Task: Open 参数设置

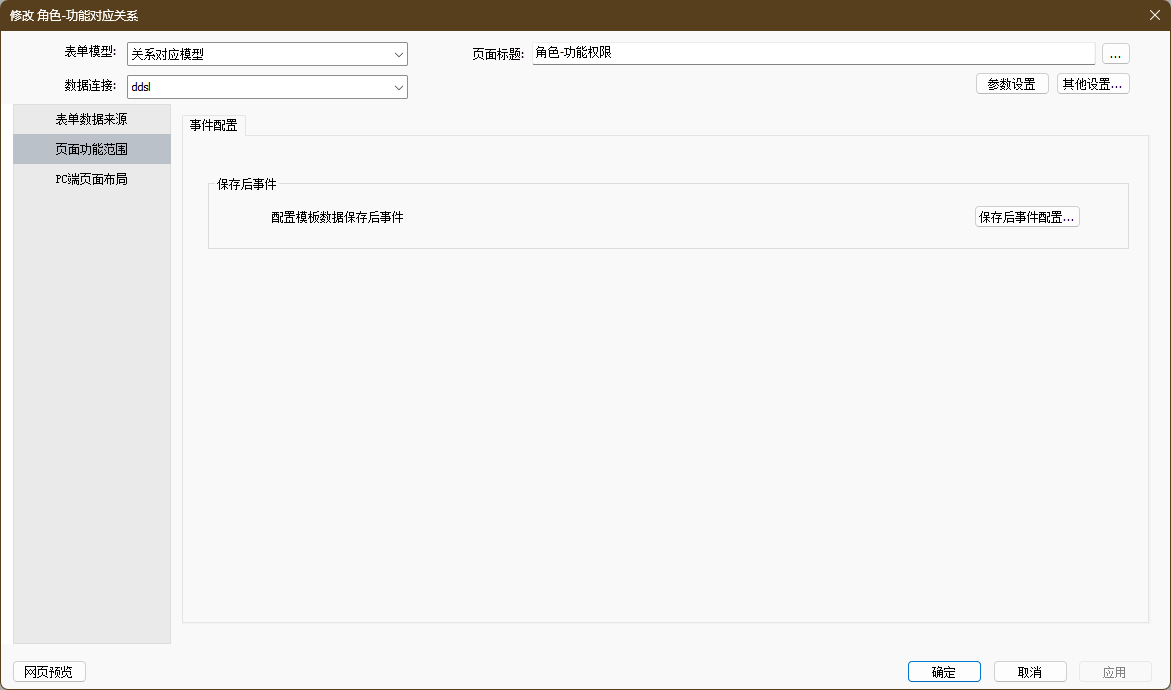Action: click(1011, 84)
